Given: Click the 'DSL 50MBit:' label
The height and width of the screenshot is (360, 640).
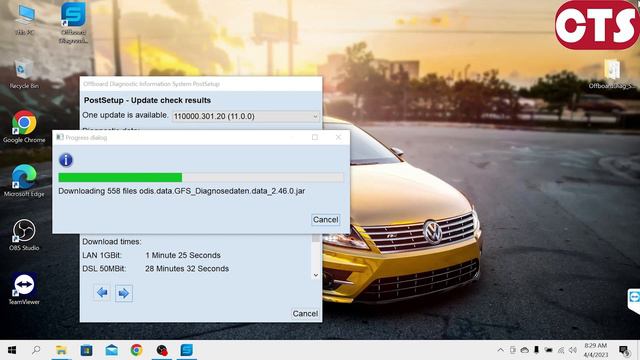Looking at the screenshot, I should point(104,269).
